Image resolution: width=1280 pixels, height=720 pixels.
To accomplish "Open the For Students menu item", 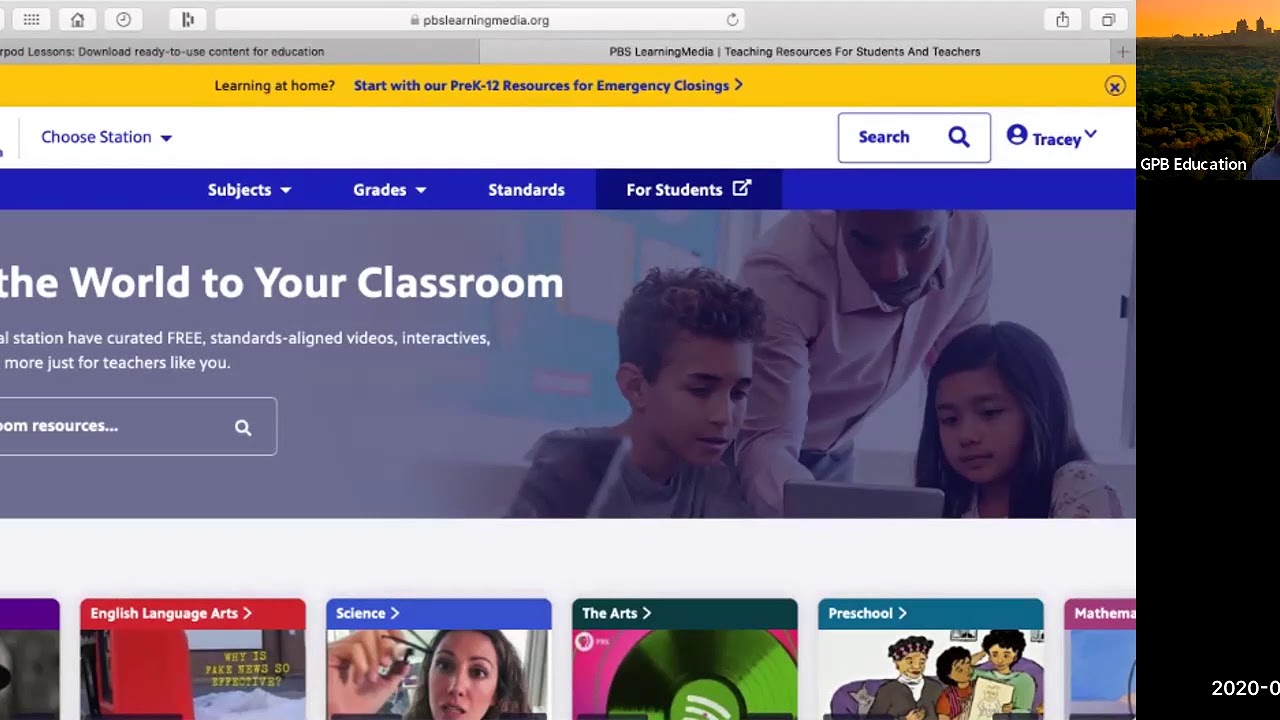I will click(x=688, y=189).
